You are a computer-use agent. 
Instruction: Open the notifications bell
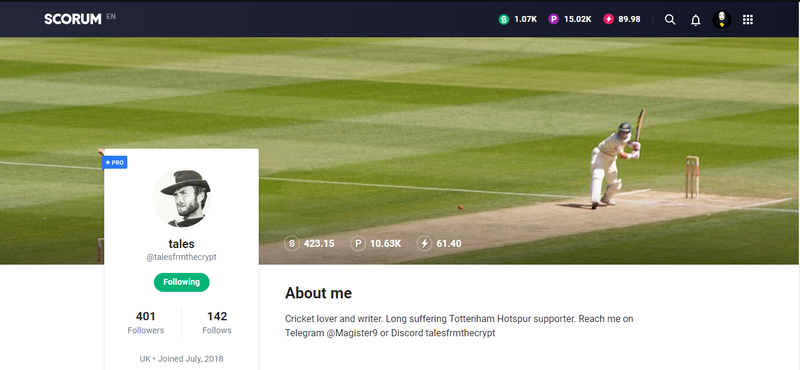pos(695,20)
